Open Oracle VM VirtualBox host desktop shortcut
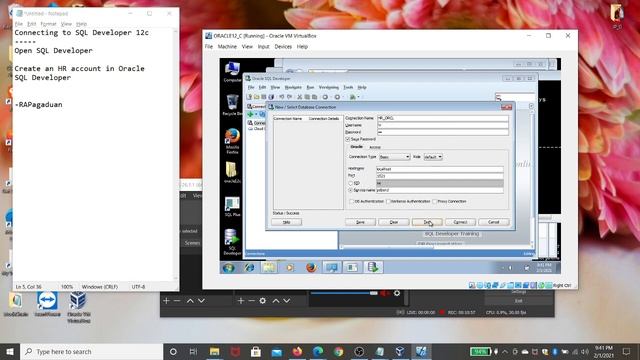 point(78,307)
